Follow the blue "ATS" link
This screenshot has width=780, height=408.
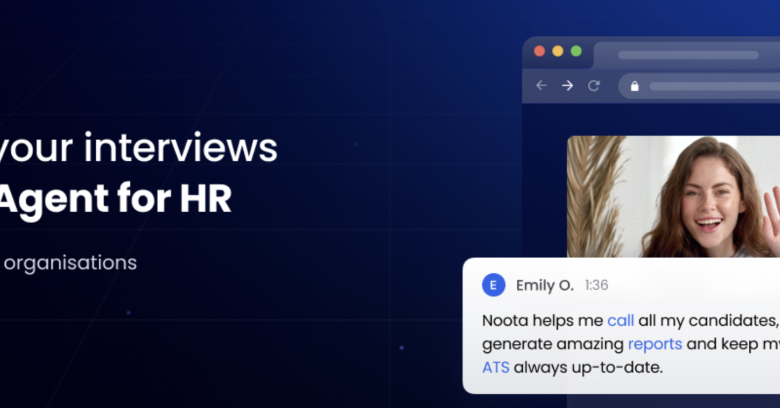[496, 367]
